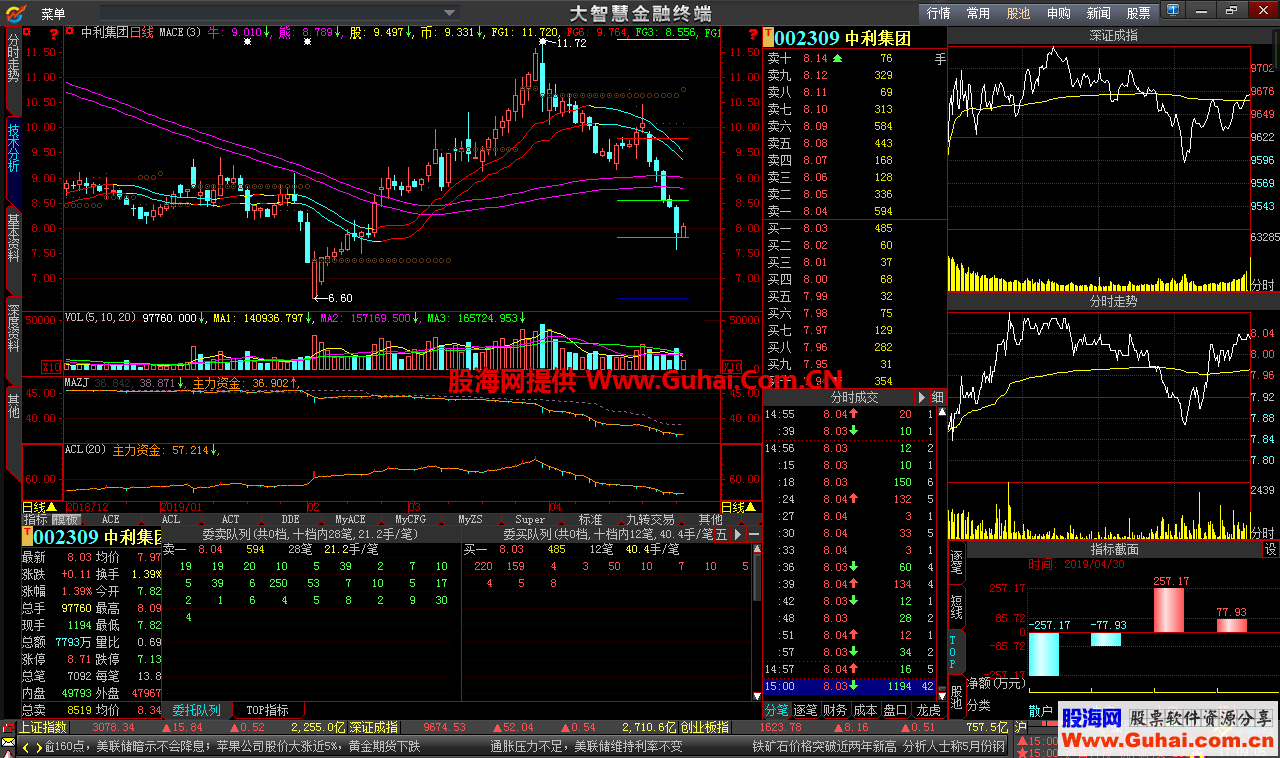Click news ticker navigation arrows at bottom-left
The height and width of the screenshot is (758, 1280).
tap(33, 747)
